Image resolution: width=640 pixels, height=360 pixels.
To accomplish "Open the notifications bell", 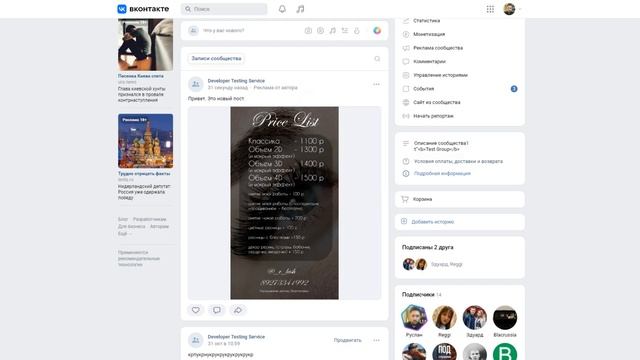I will (x=282, y=9).
